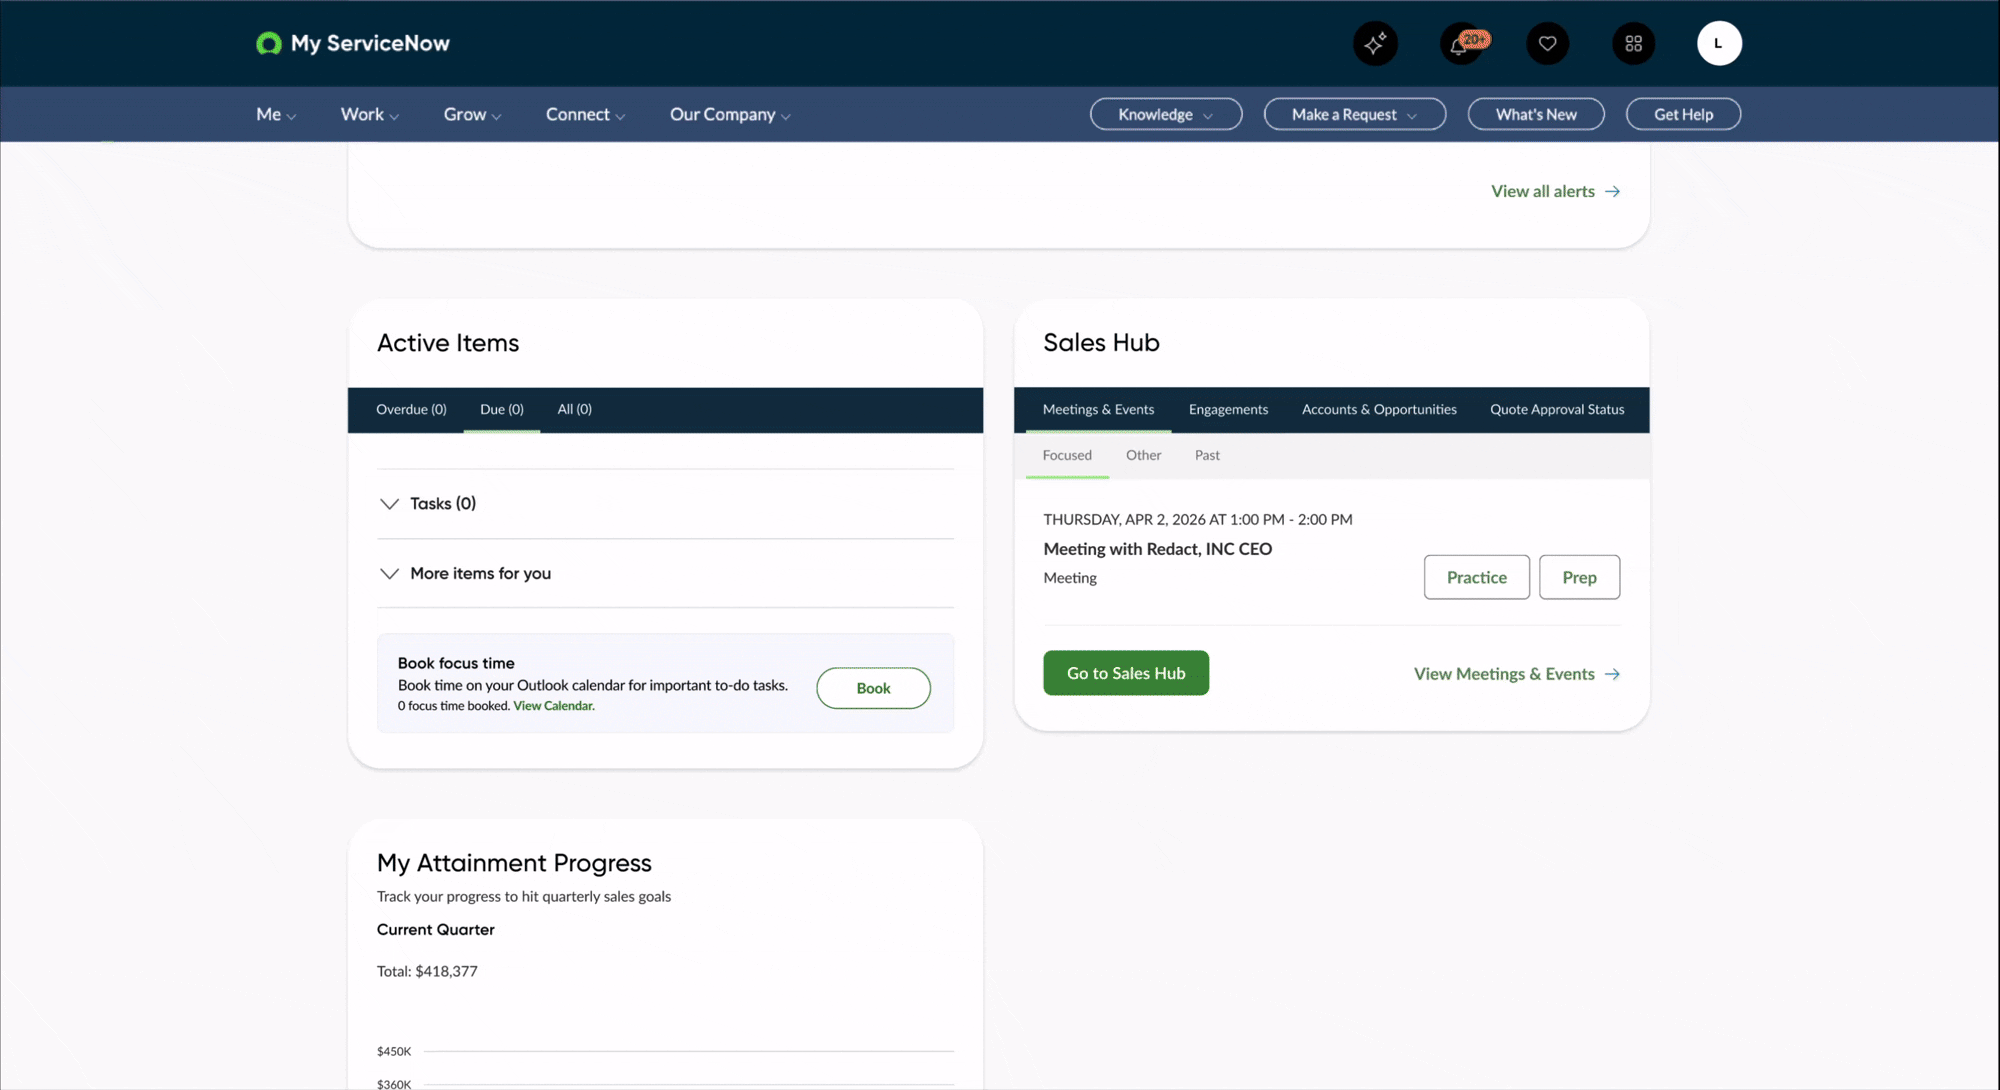This screenshot has height=1090, width=2000.
Task: Click Prep for the Redact INC meeting
Action: tap(1579, 577)
